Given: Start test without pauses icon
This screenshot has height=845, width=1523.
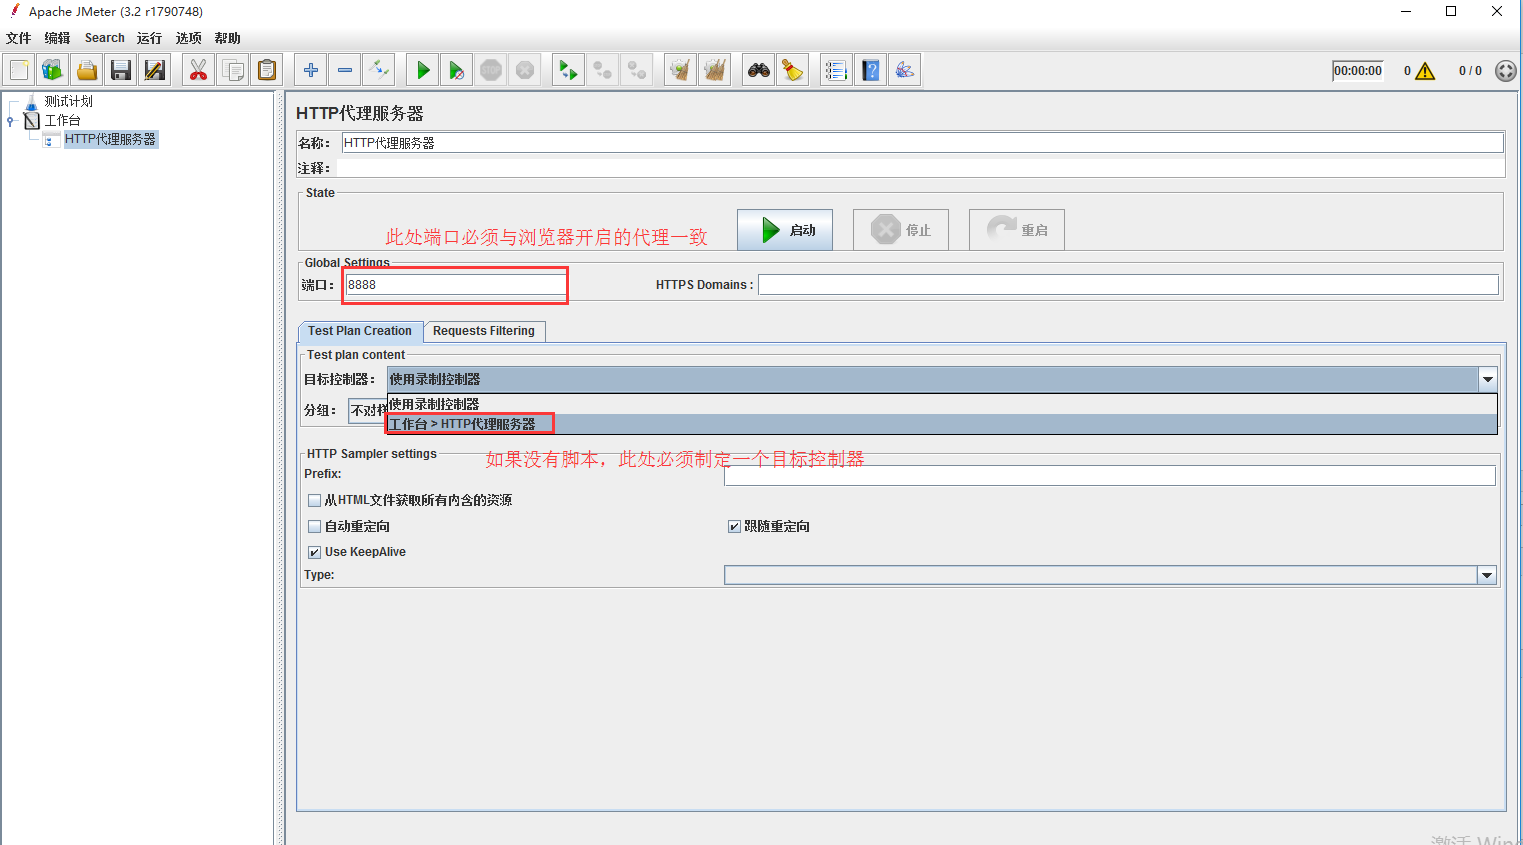Looking at the screenshot, I should pos(457,70).
